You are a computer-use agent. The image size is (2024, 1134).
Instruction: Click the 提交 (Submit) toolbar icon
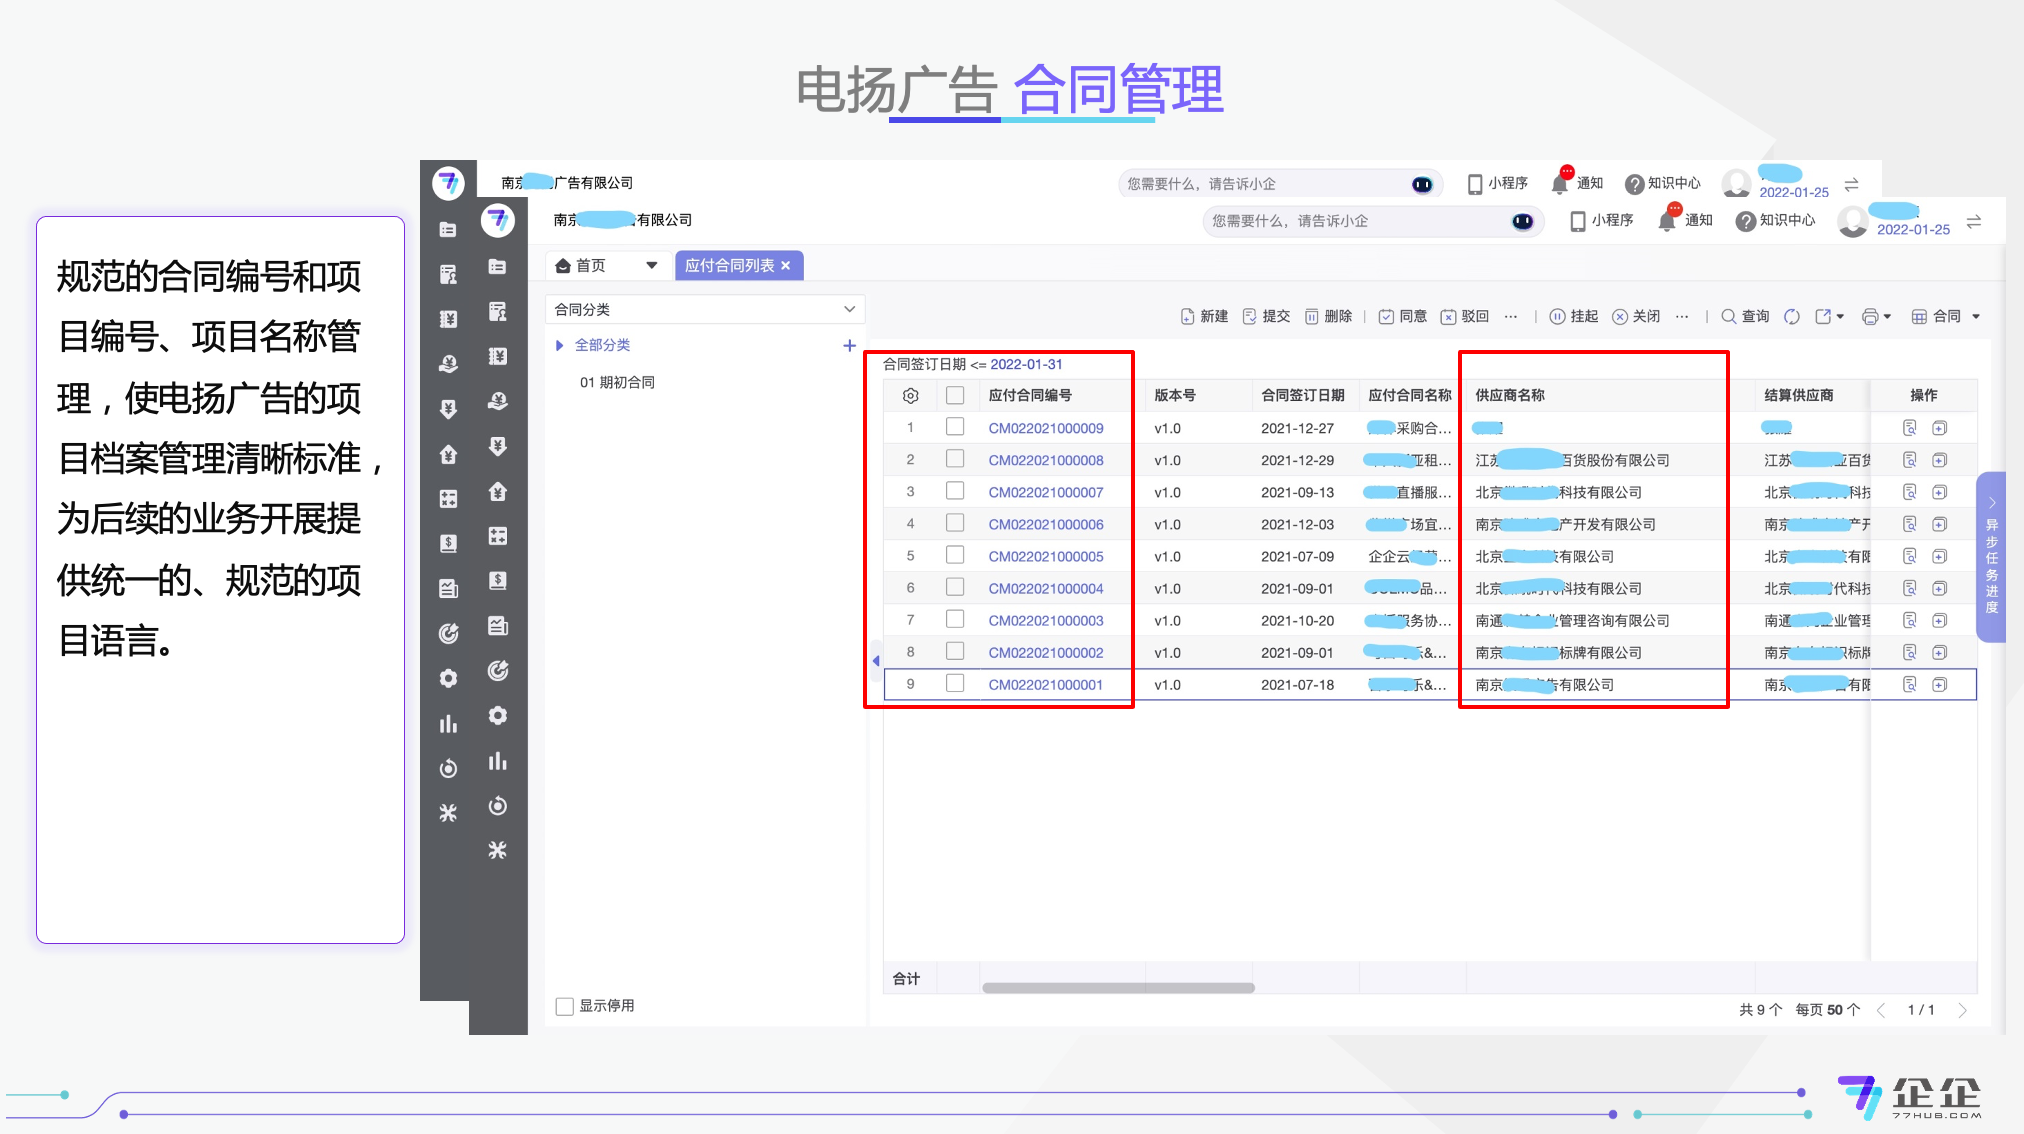click(x=1250, y=317)
